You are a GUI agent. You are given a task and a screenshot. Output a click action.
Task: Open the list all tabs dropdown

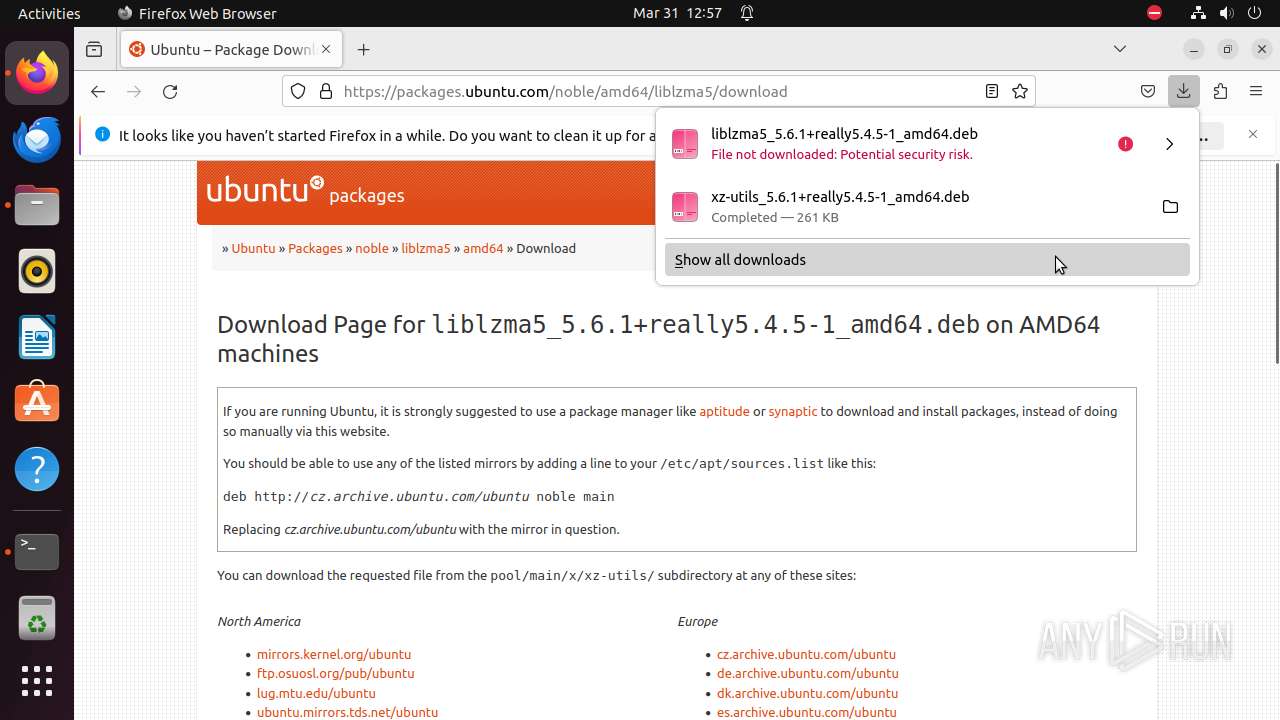[x=1120, y=49]
